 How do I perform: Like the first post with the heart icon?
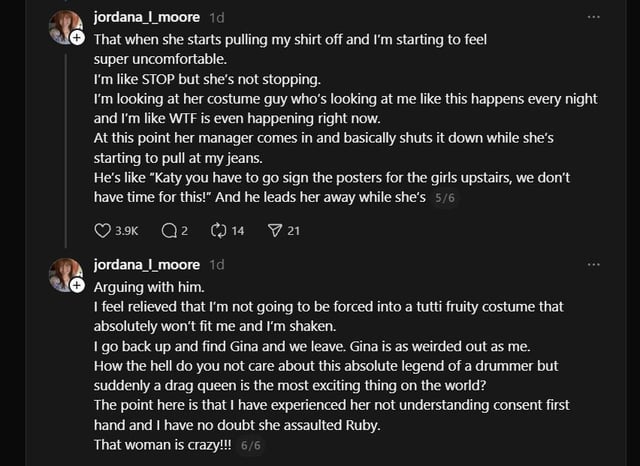(x=102, y=231)
